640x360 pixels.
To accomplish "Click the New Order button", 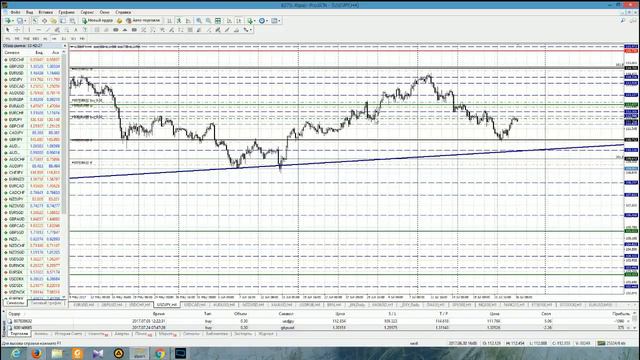I will [97, 20].
